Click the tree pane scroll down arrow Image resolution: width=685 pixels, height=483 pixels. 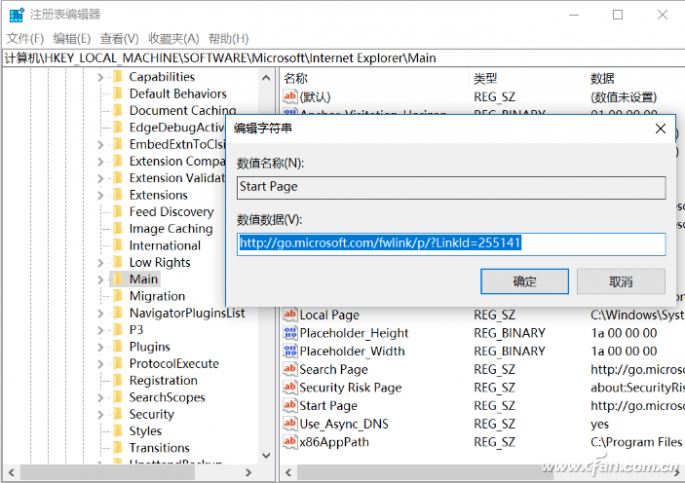pyautogui.click(x=266, y=455)
